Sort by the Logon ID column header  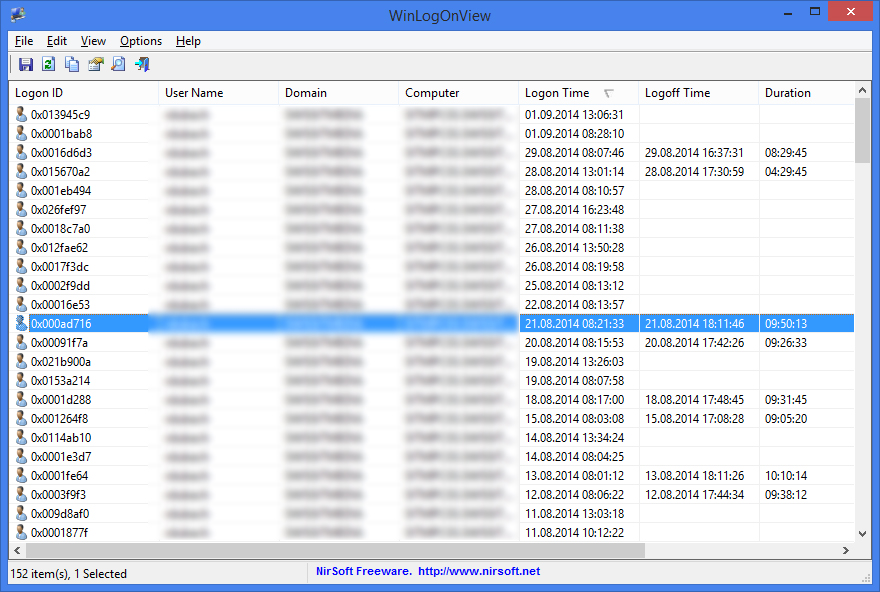84,93
